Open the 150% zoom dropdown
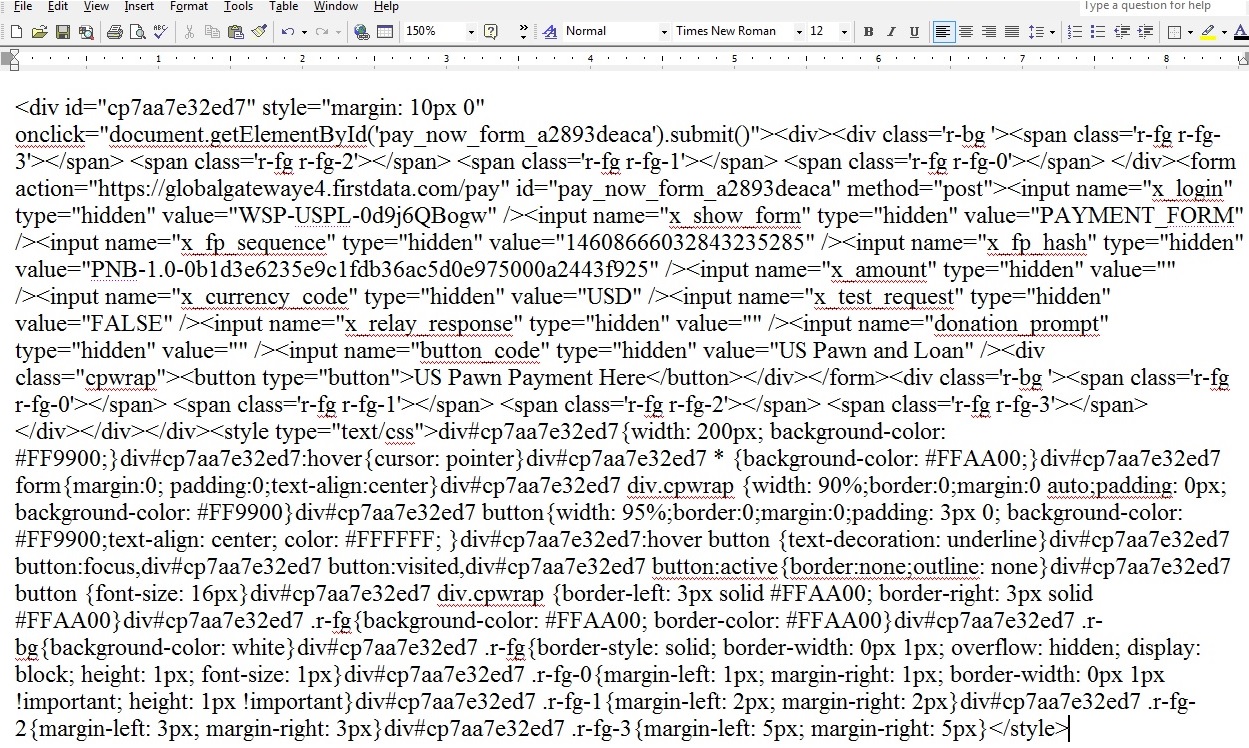1249x748 pixels. [x=470, y=32]
